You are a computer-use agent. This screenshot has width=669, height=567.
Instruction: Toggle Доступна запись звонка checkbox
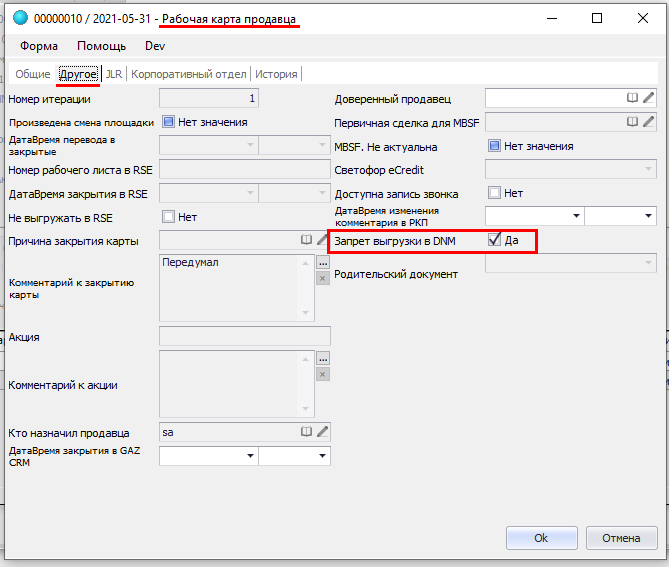[x=494, y=193]
